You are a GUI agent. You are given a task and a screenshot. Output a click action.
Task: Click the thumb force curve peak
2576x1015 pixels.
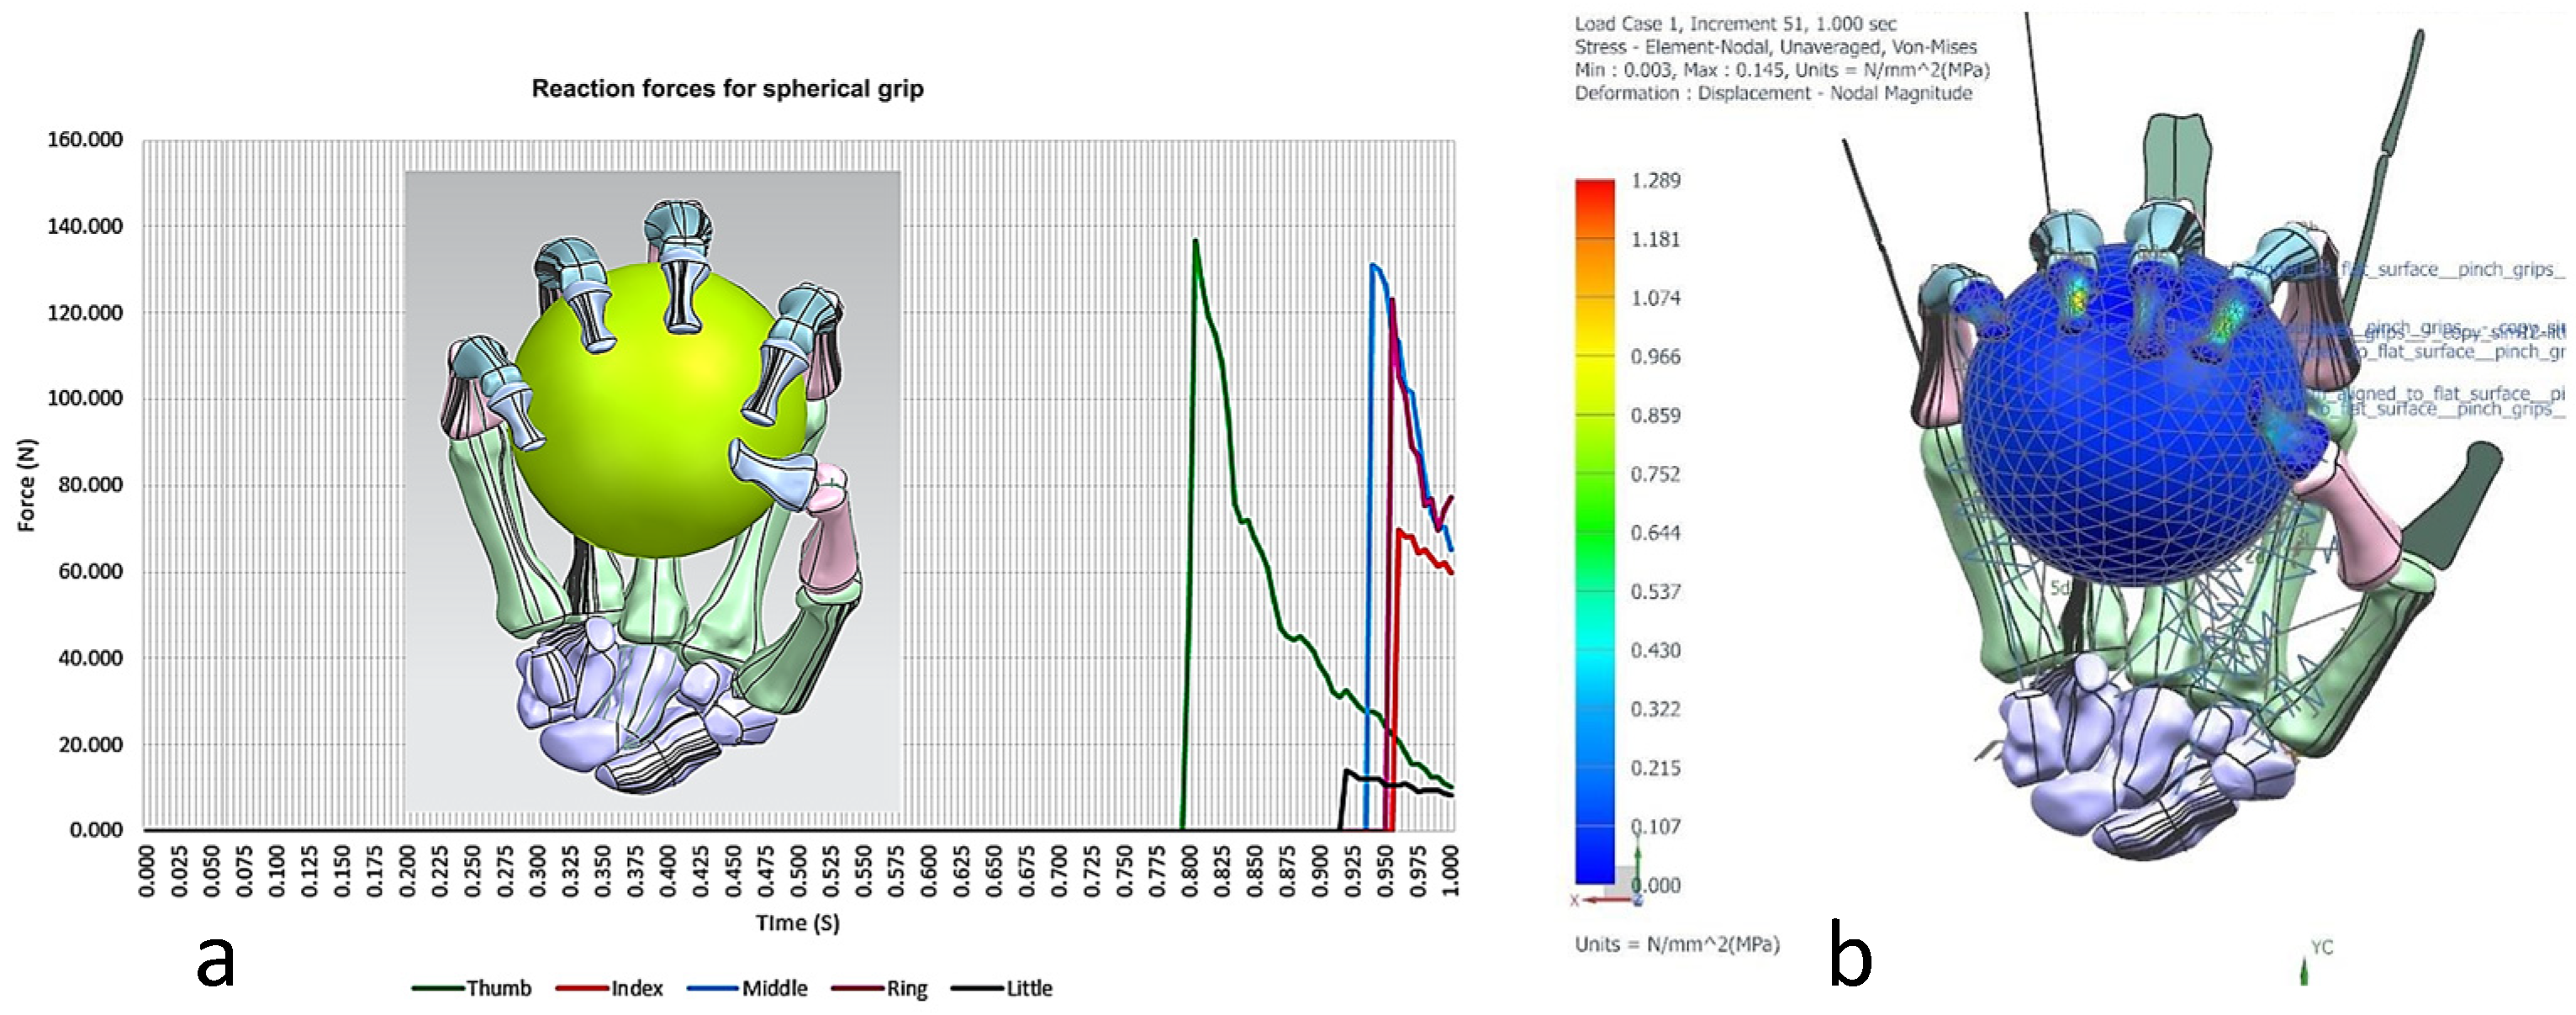(1195, 241)
